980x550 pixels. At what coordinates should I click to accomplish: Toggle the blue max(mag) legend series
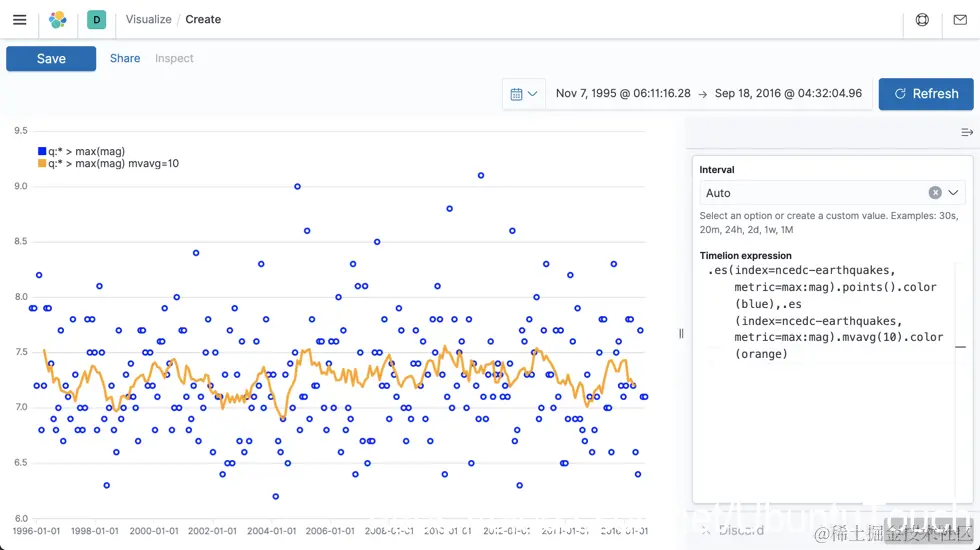(81, 151)
